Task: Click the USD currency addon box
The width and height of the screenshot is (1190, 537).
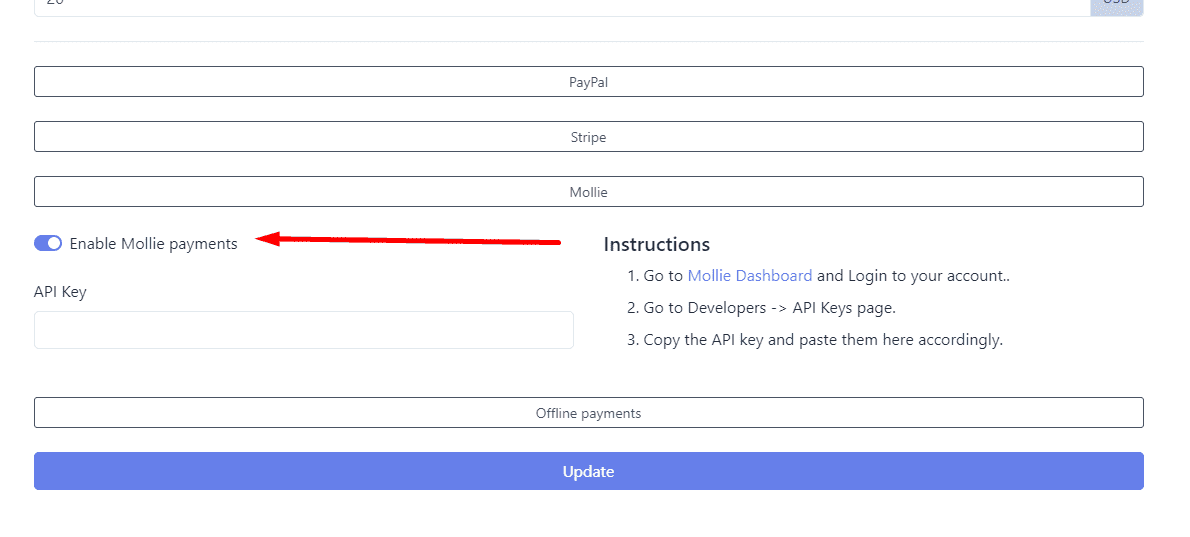Action: pyautogui.click(x=1116, y=5)
